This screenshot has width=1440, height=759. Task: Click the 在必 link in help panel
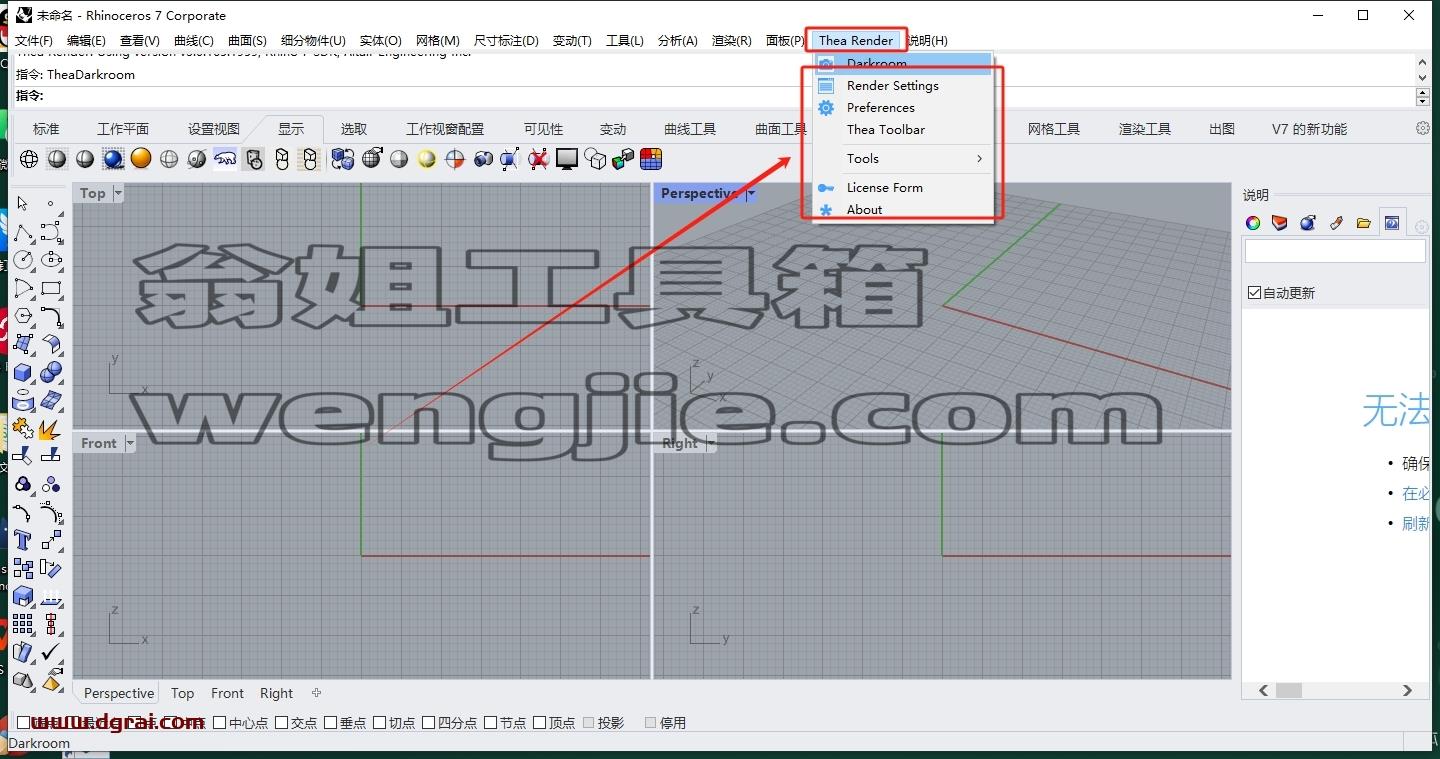tap(1415, 493)
